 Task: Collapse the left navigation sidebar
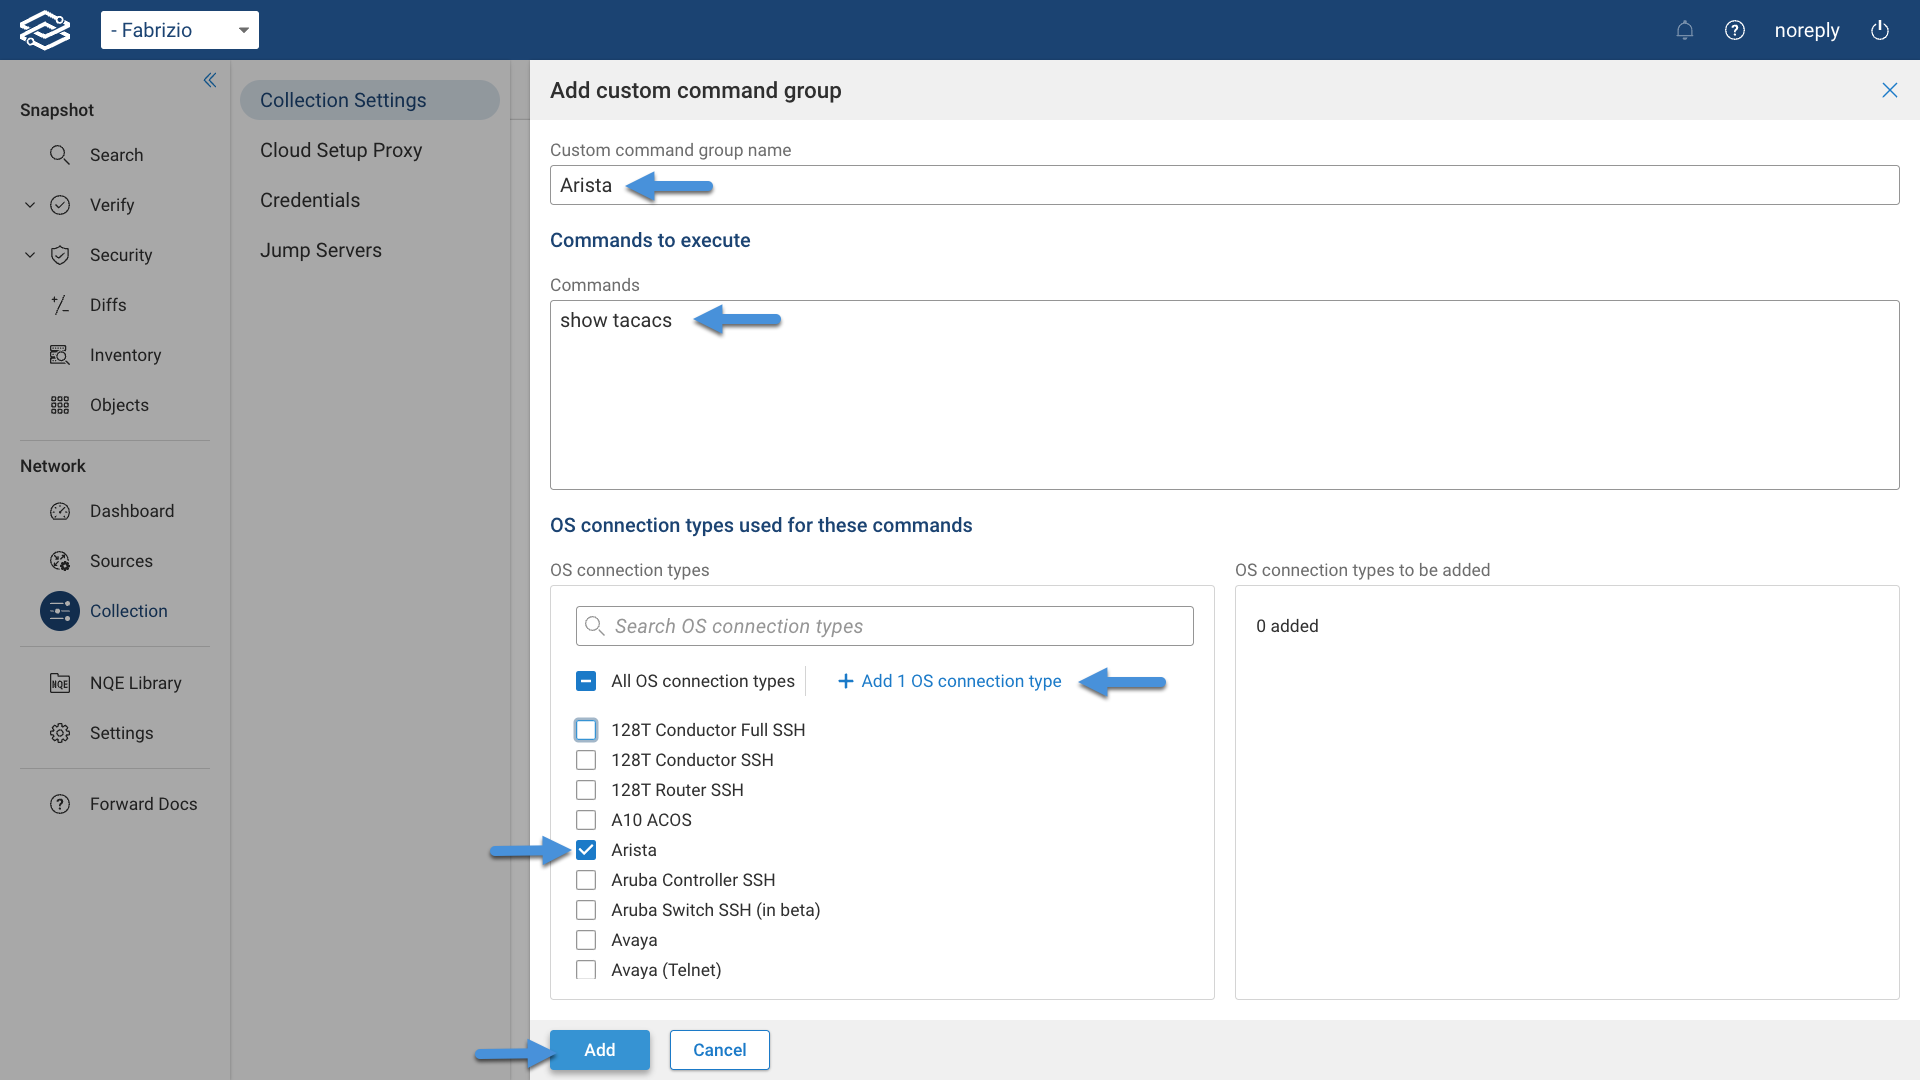[210, 80]
